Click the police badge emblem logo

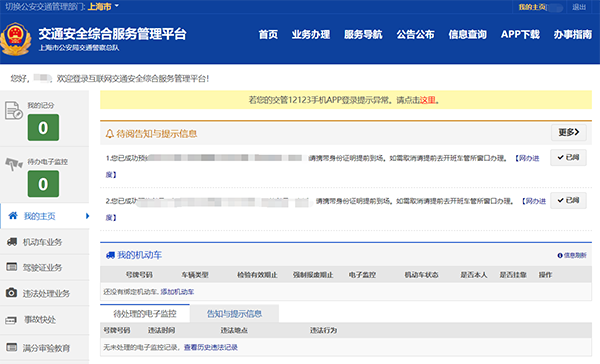16,39
